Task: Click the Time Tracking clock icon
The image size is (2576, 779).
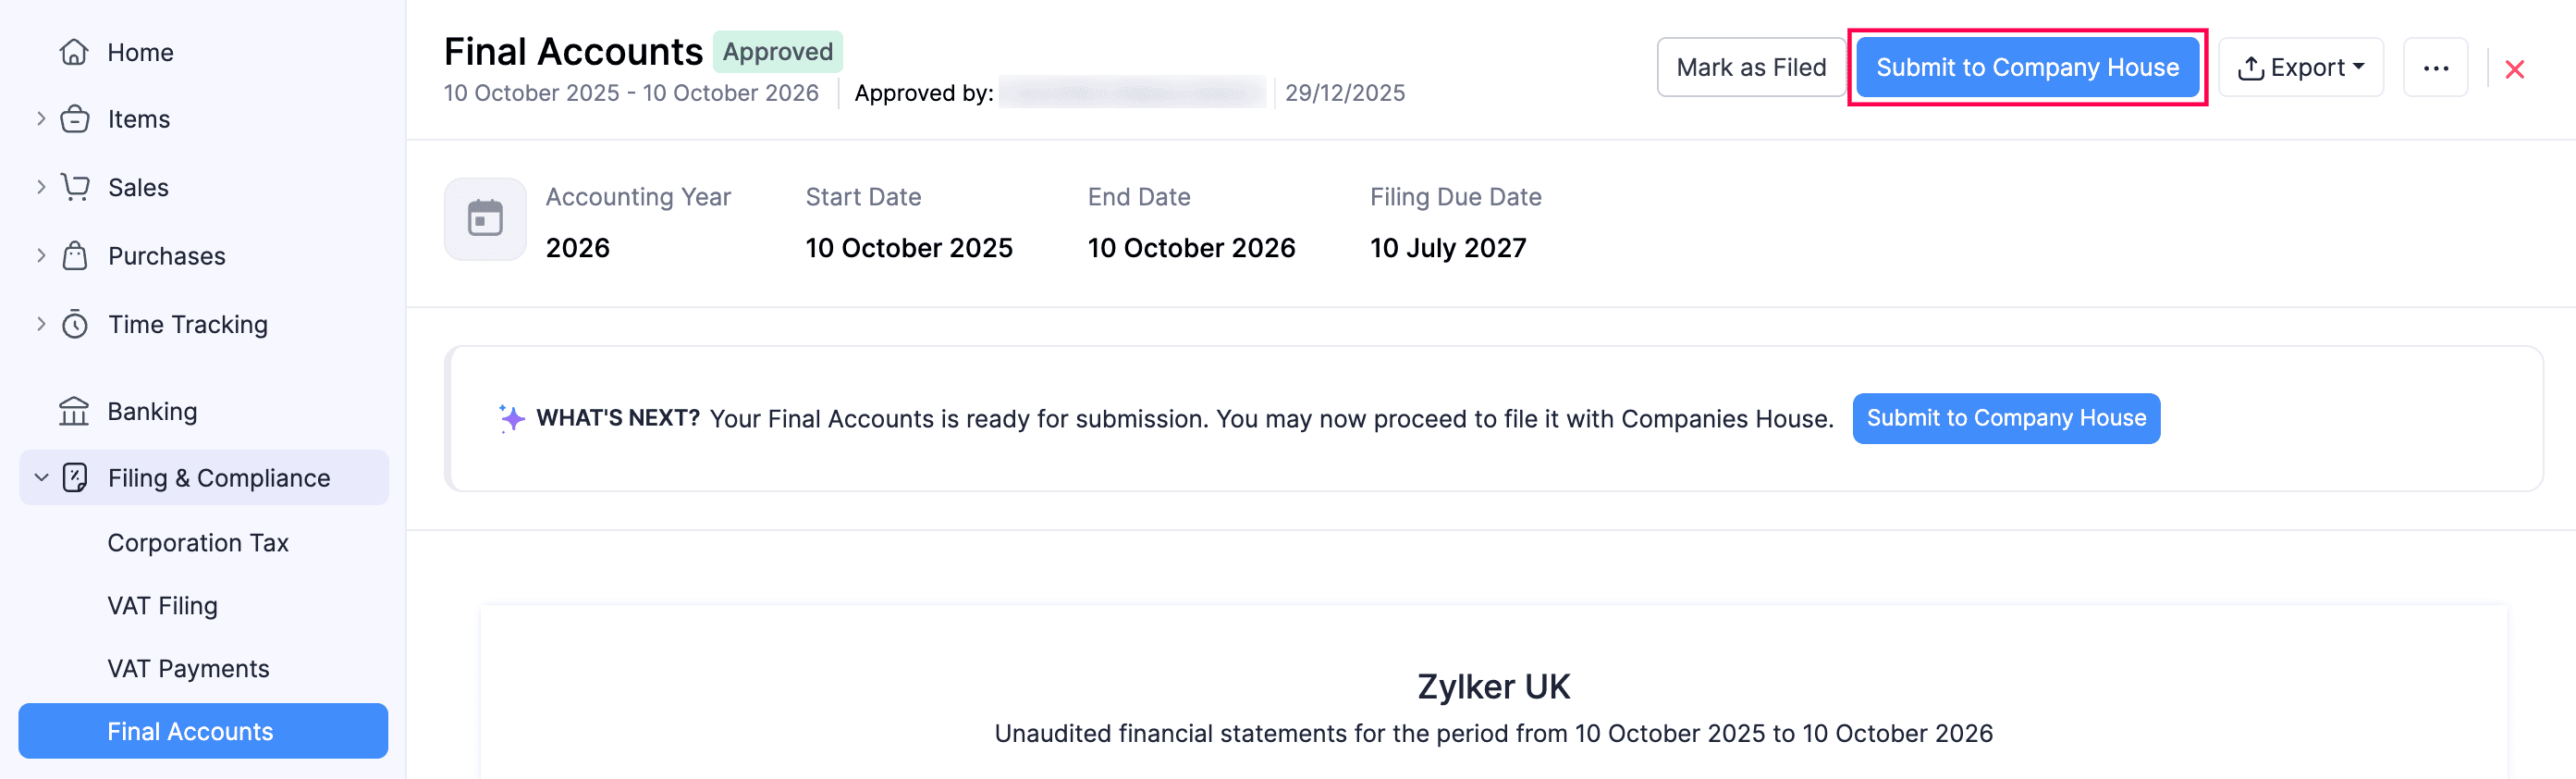Action: pyautogui.click(x=75, y=324)
